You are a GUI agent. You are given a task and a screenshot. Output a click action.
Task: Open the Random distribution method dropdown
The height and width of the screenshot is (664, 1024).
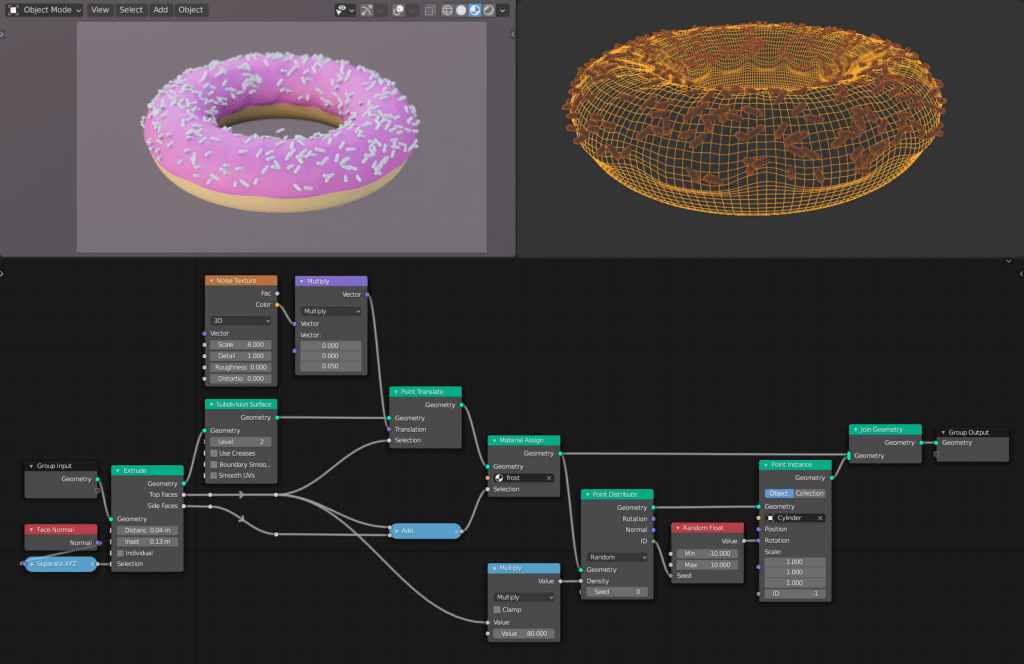pyautogui.click(x=617, y=557)
